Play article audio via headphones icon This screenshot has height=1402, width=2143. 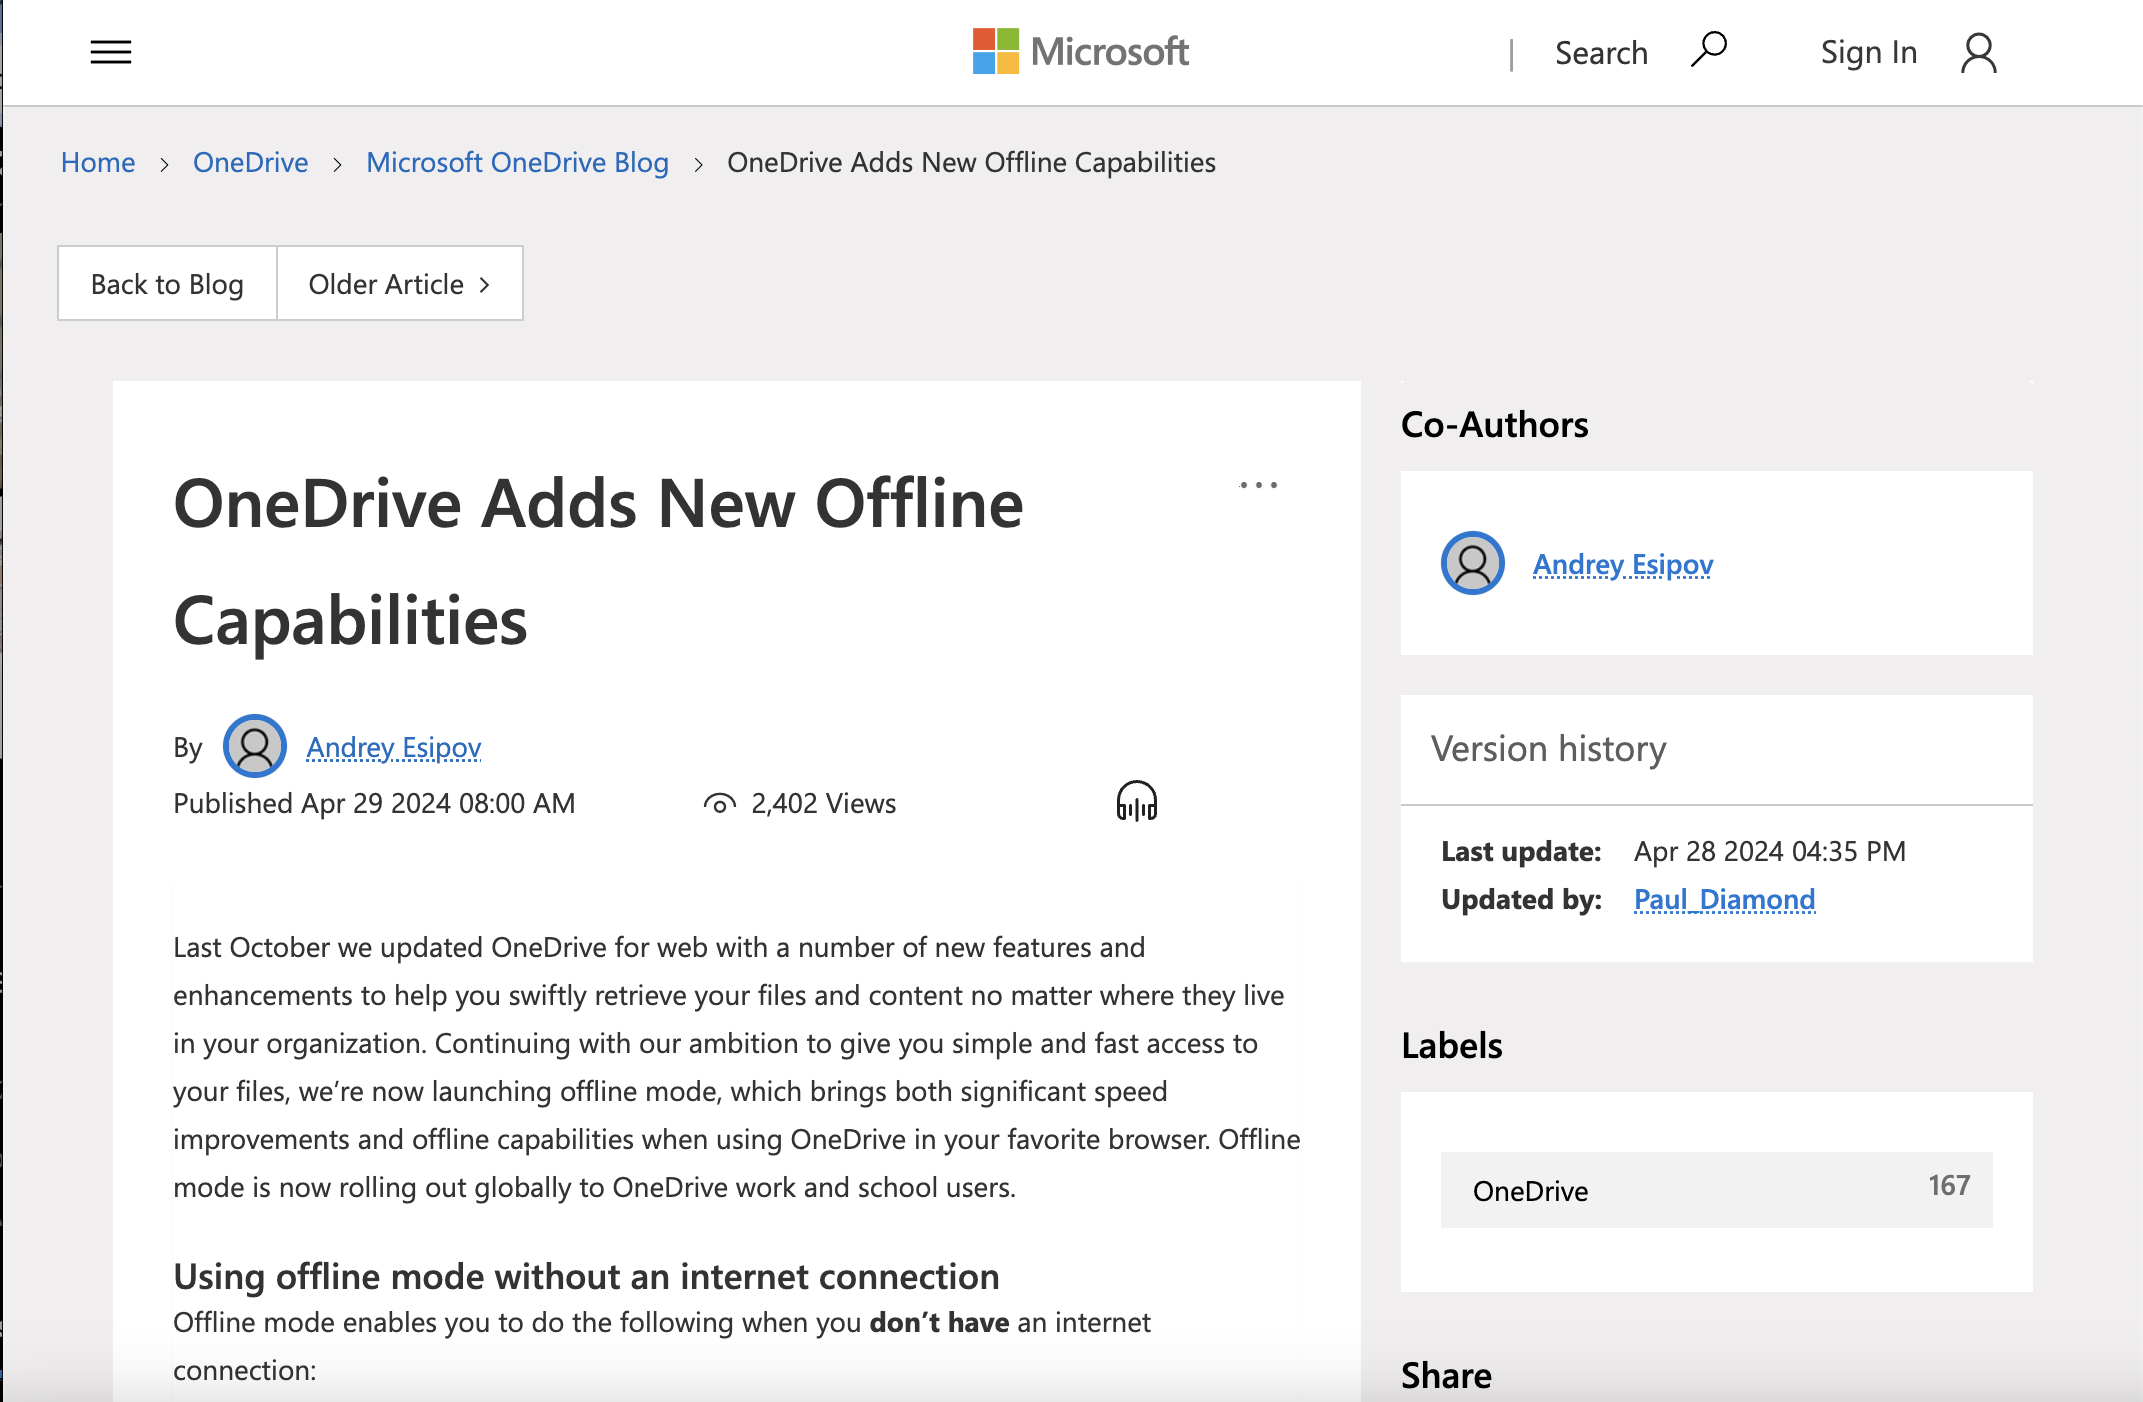[1137, 801]
